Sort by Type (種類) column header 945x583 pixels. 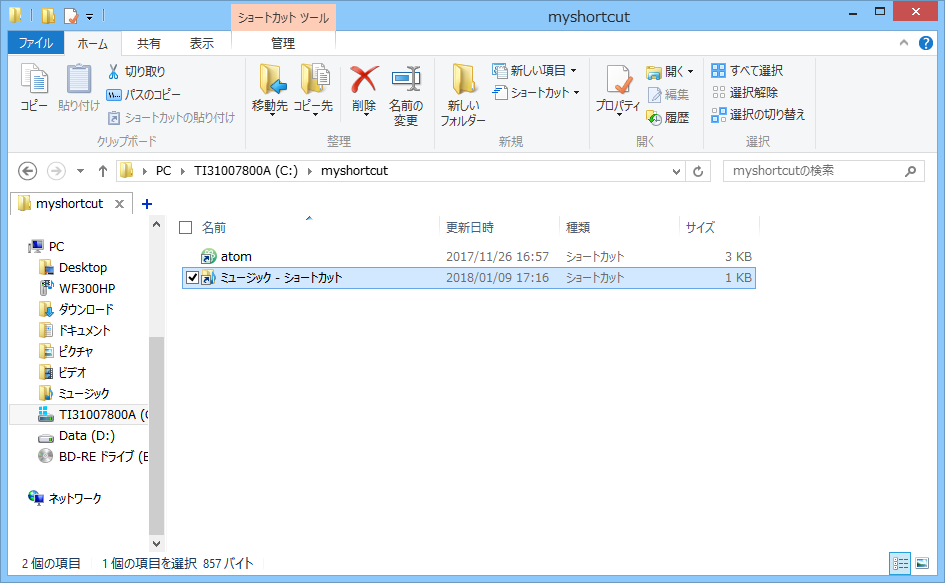578,227
